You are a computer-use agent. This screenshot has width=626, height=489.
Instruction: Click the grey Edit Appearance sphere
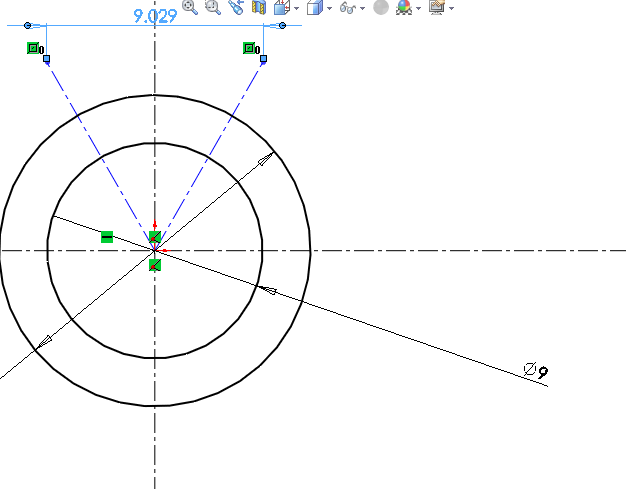point(381,7)
